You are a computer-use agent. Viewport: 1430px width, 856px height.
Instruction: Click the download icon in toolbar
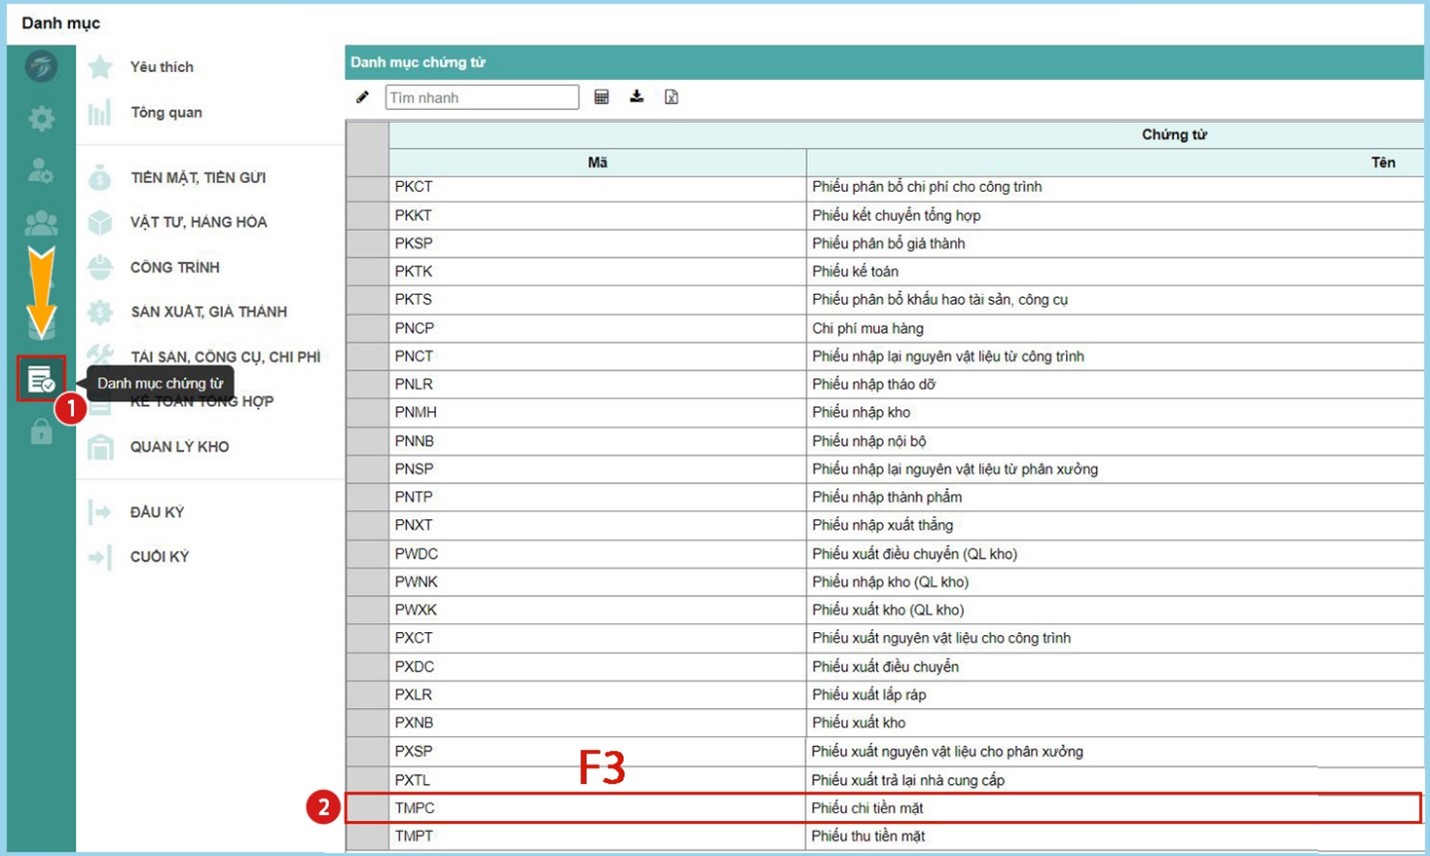click(x=636, y=97)
